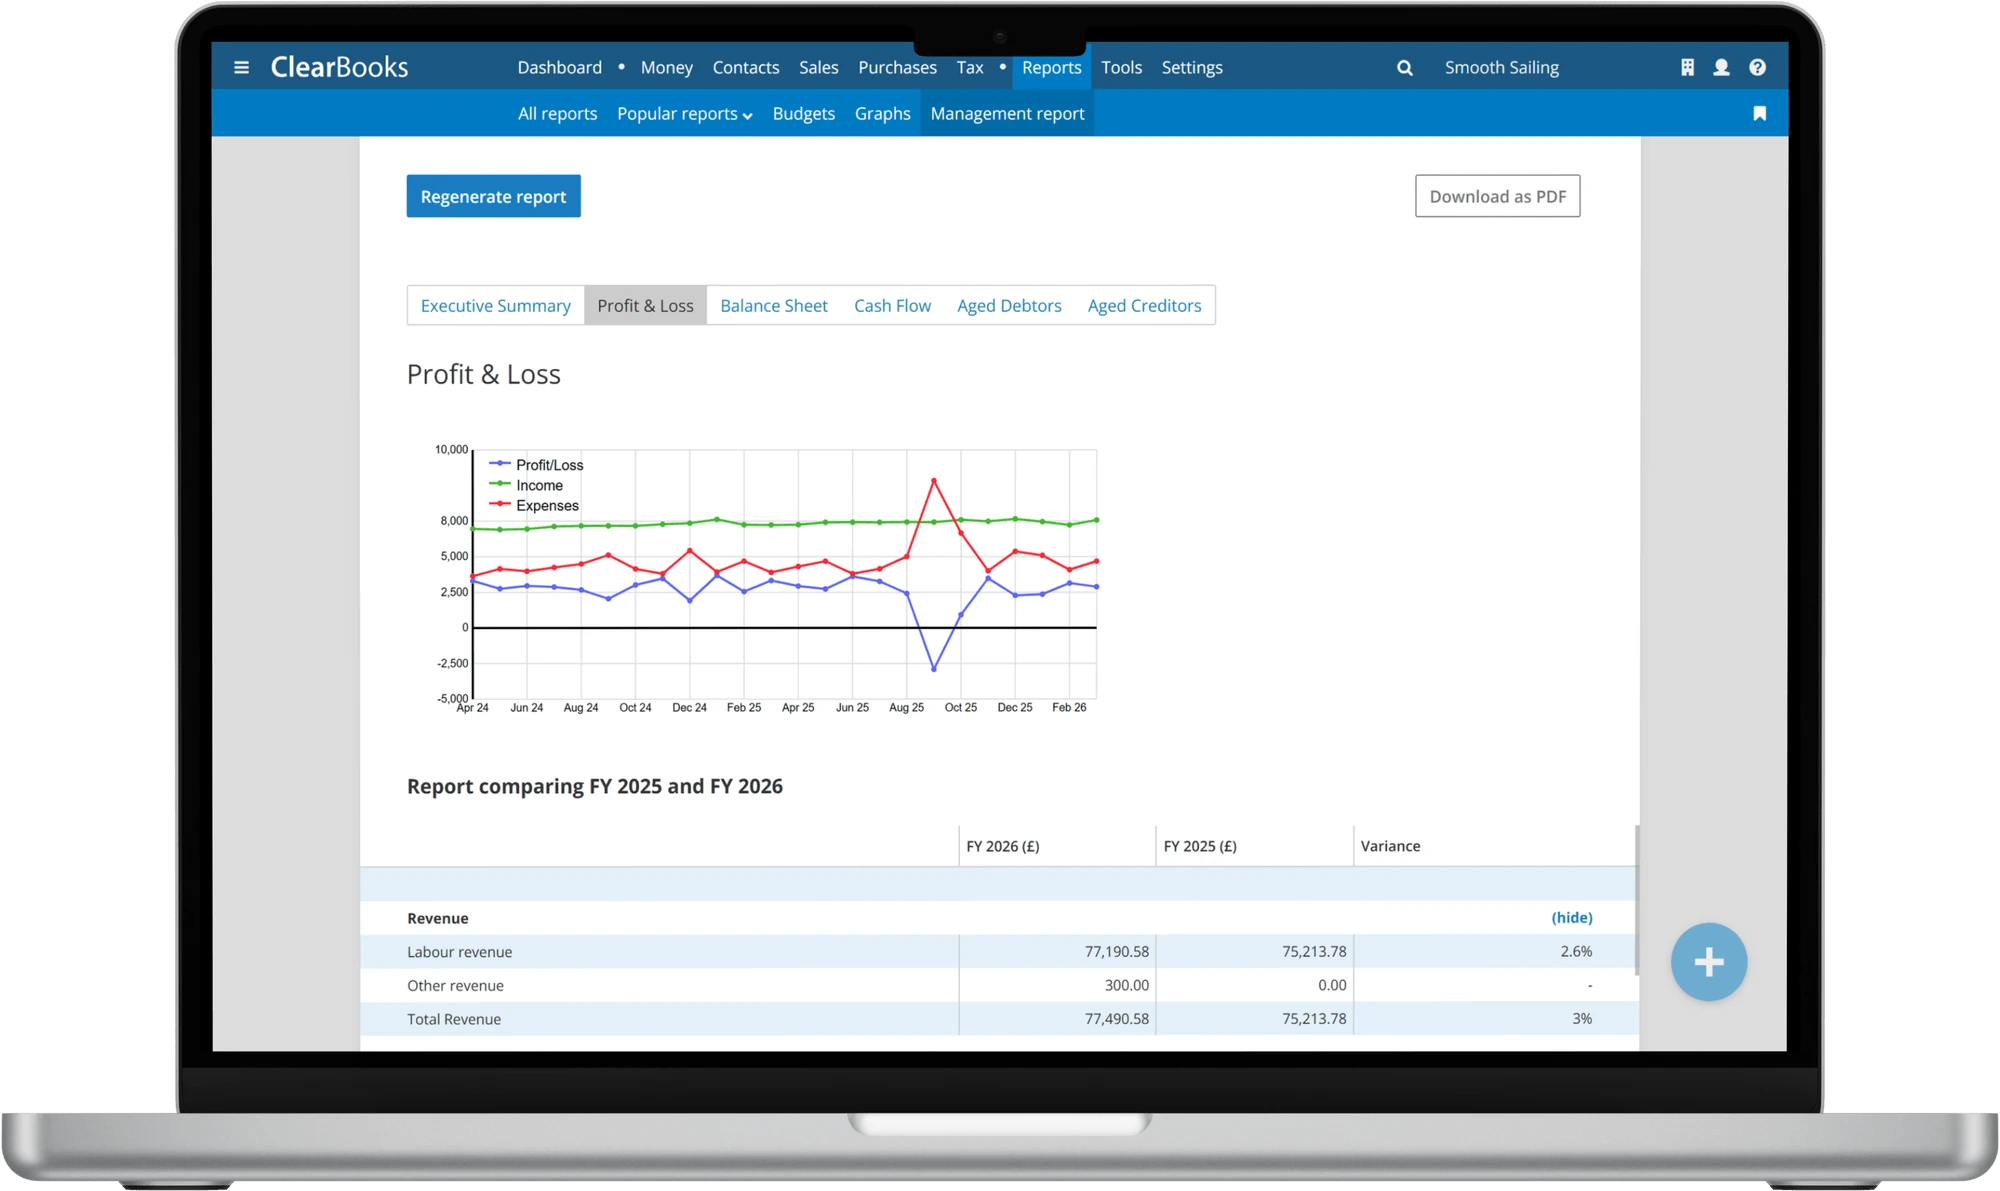Switch to the Executive Summary tab

pyautogui.click(x=495, y=305)
